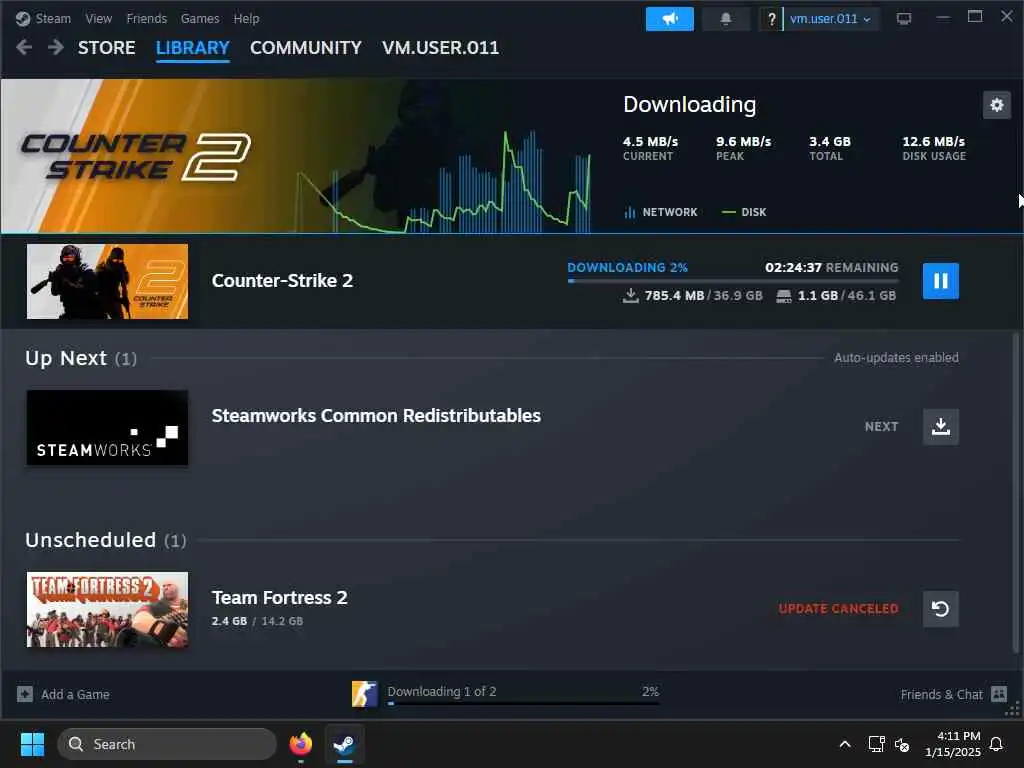This screenshot has width=1024, height=768.
Task: Click the Counter-Strike 2 banner logo
Action: [135, 157]
